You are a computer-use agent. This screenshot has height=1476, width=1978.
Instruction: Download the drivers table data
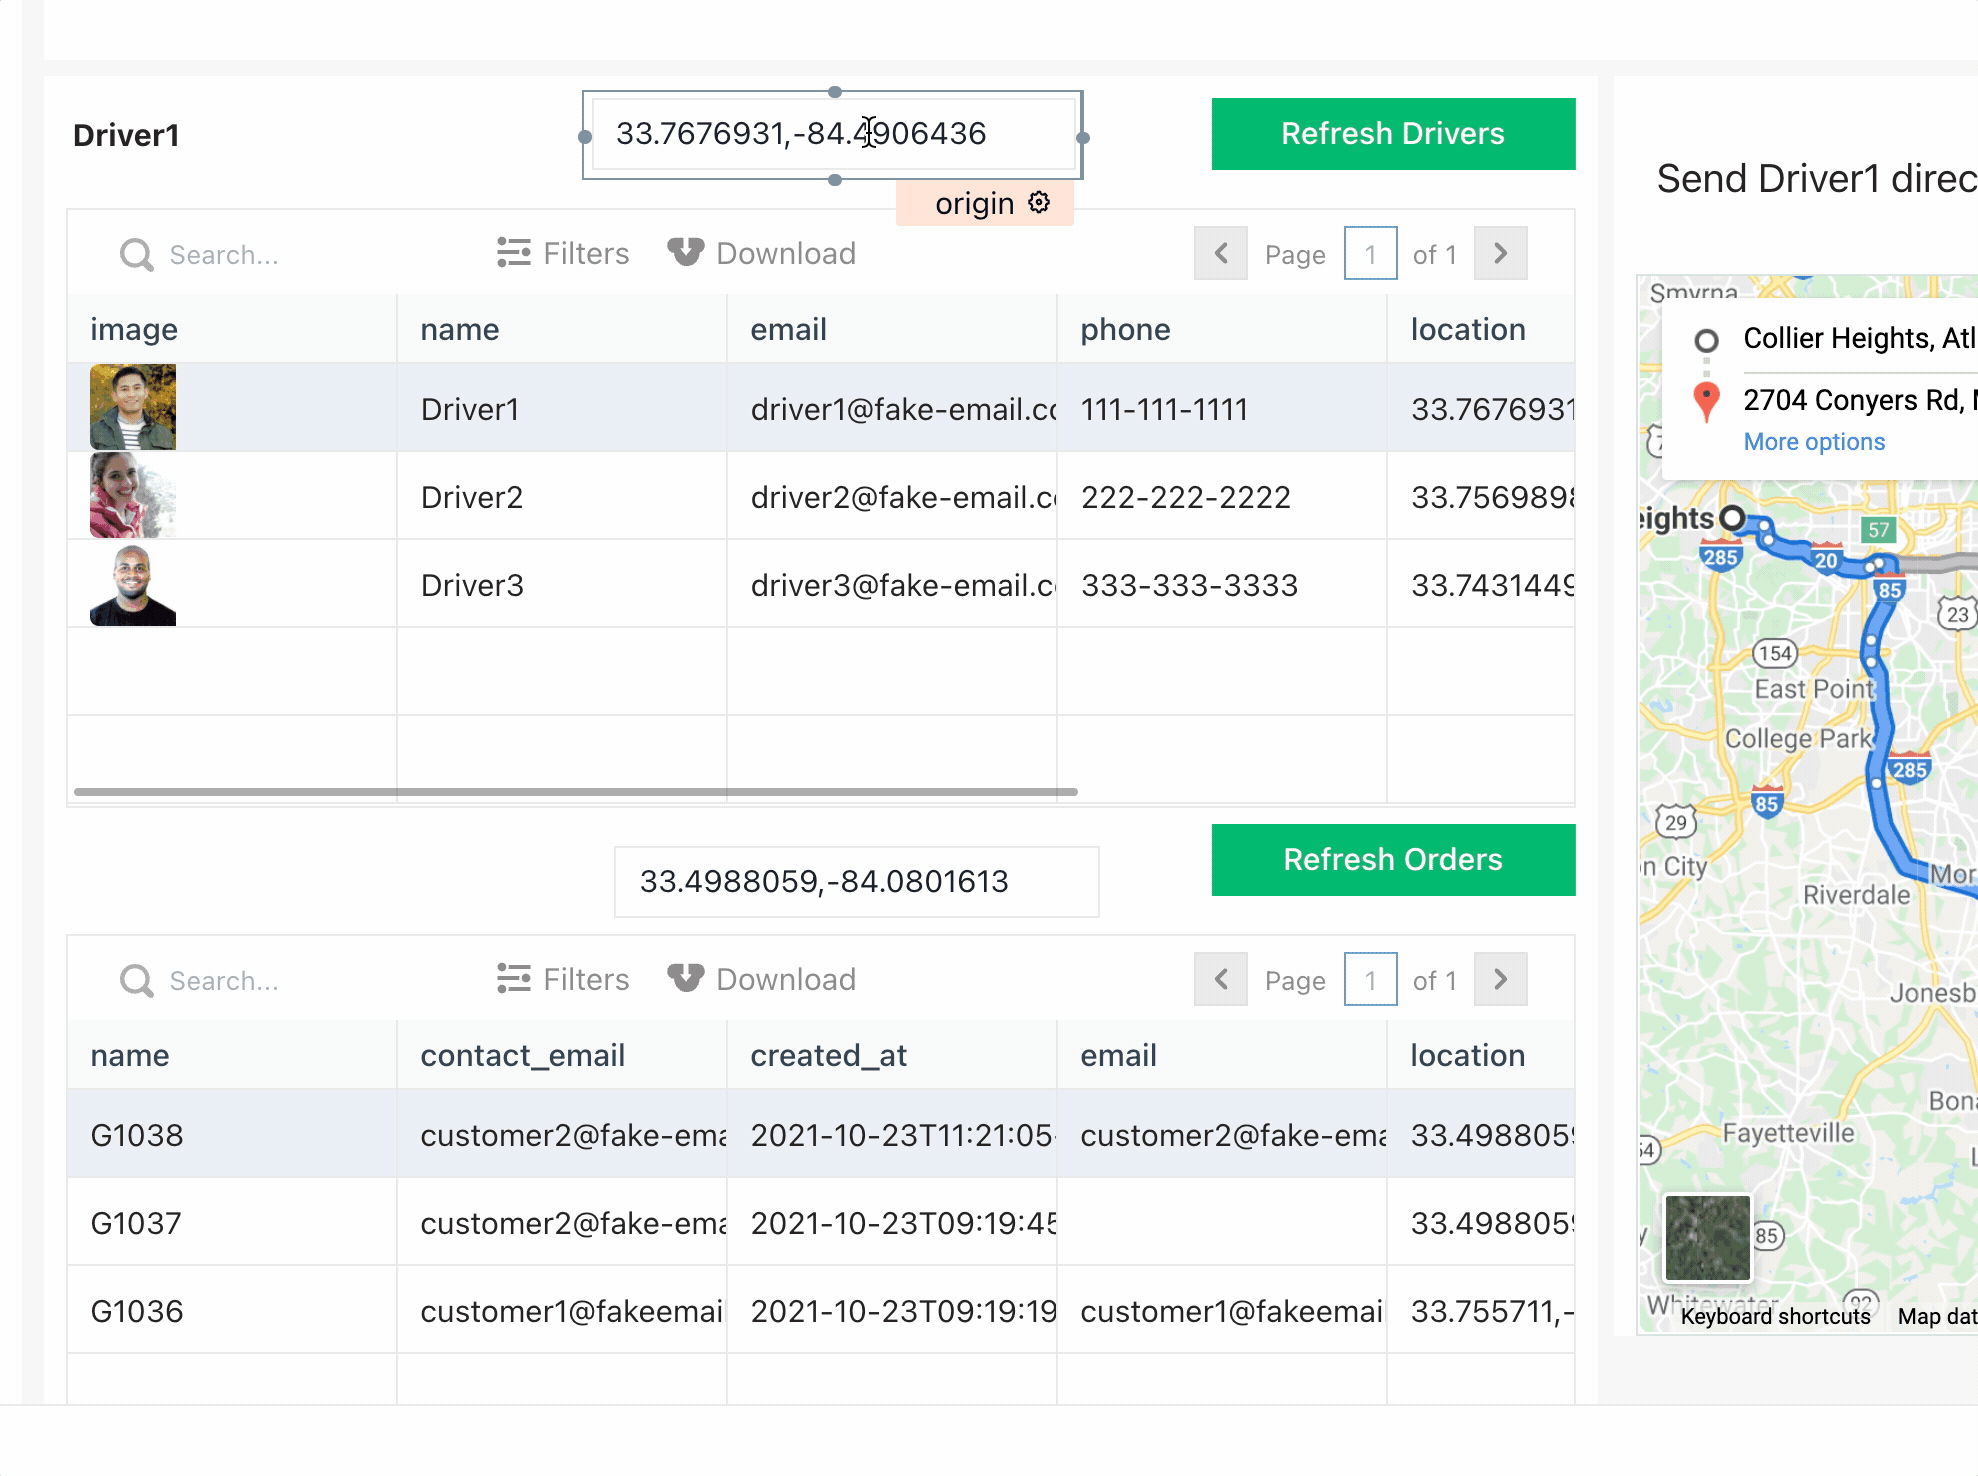(x=762, y=253)
